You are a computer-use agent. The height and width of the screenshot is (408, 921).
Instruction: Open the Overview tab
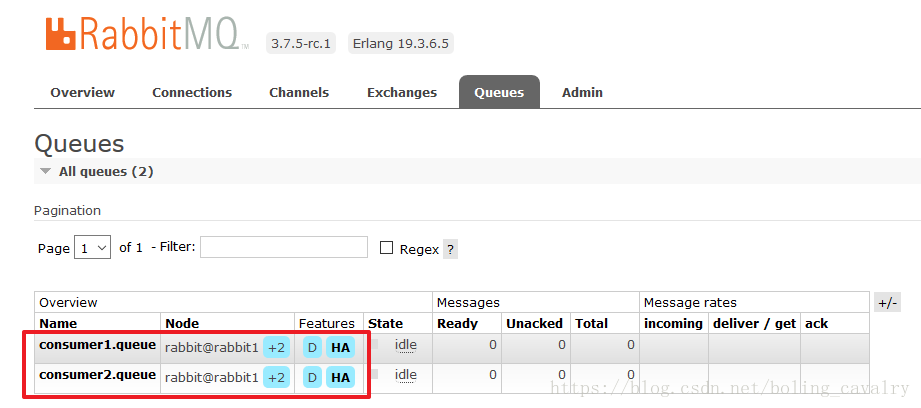tap(83, 93)
